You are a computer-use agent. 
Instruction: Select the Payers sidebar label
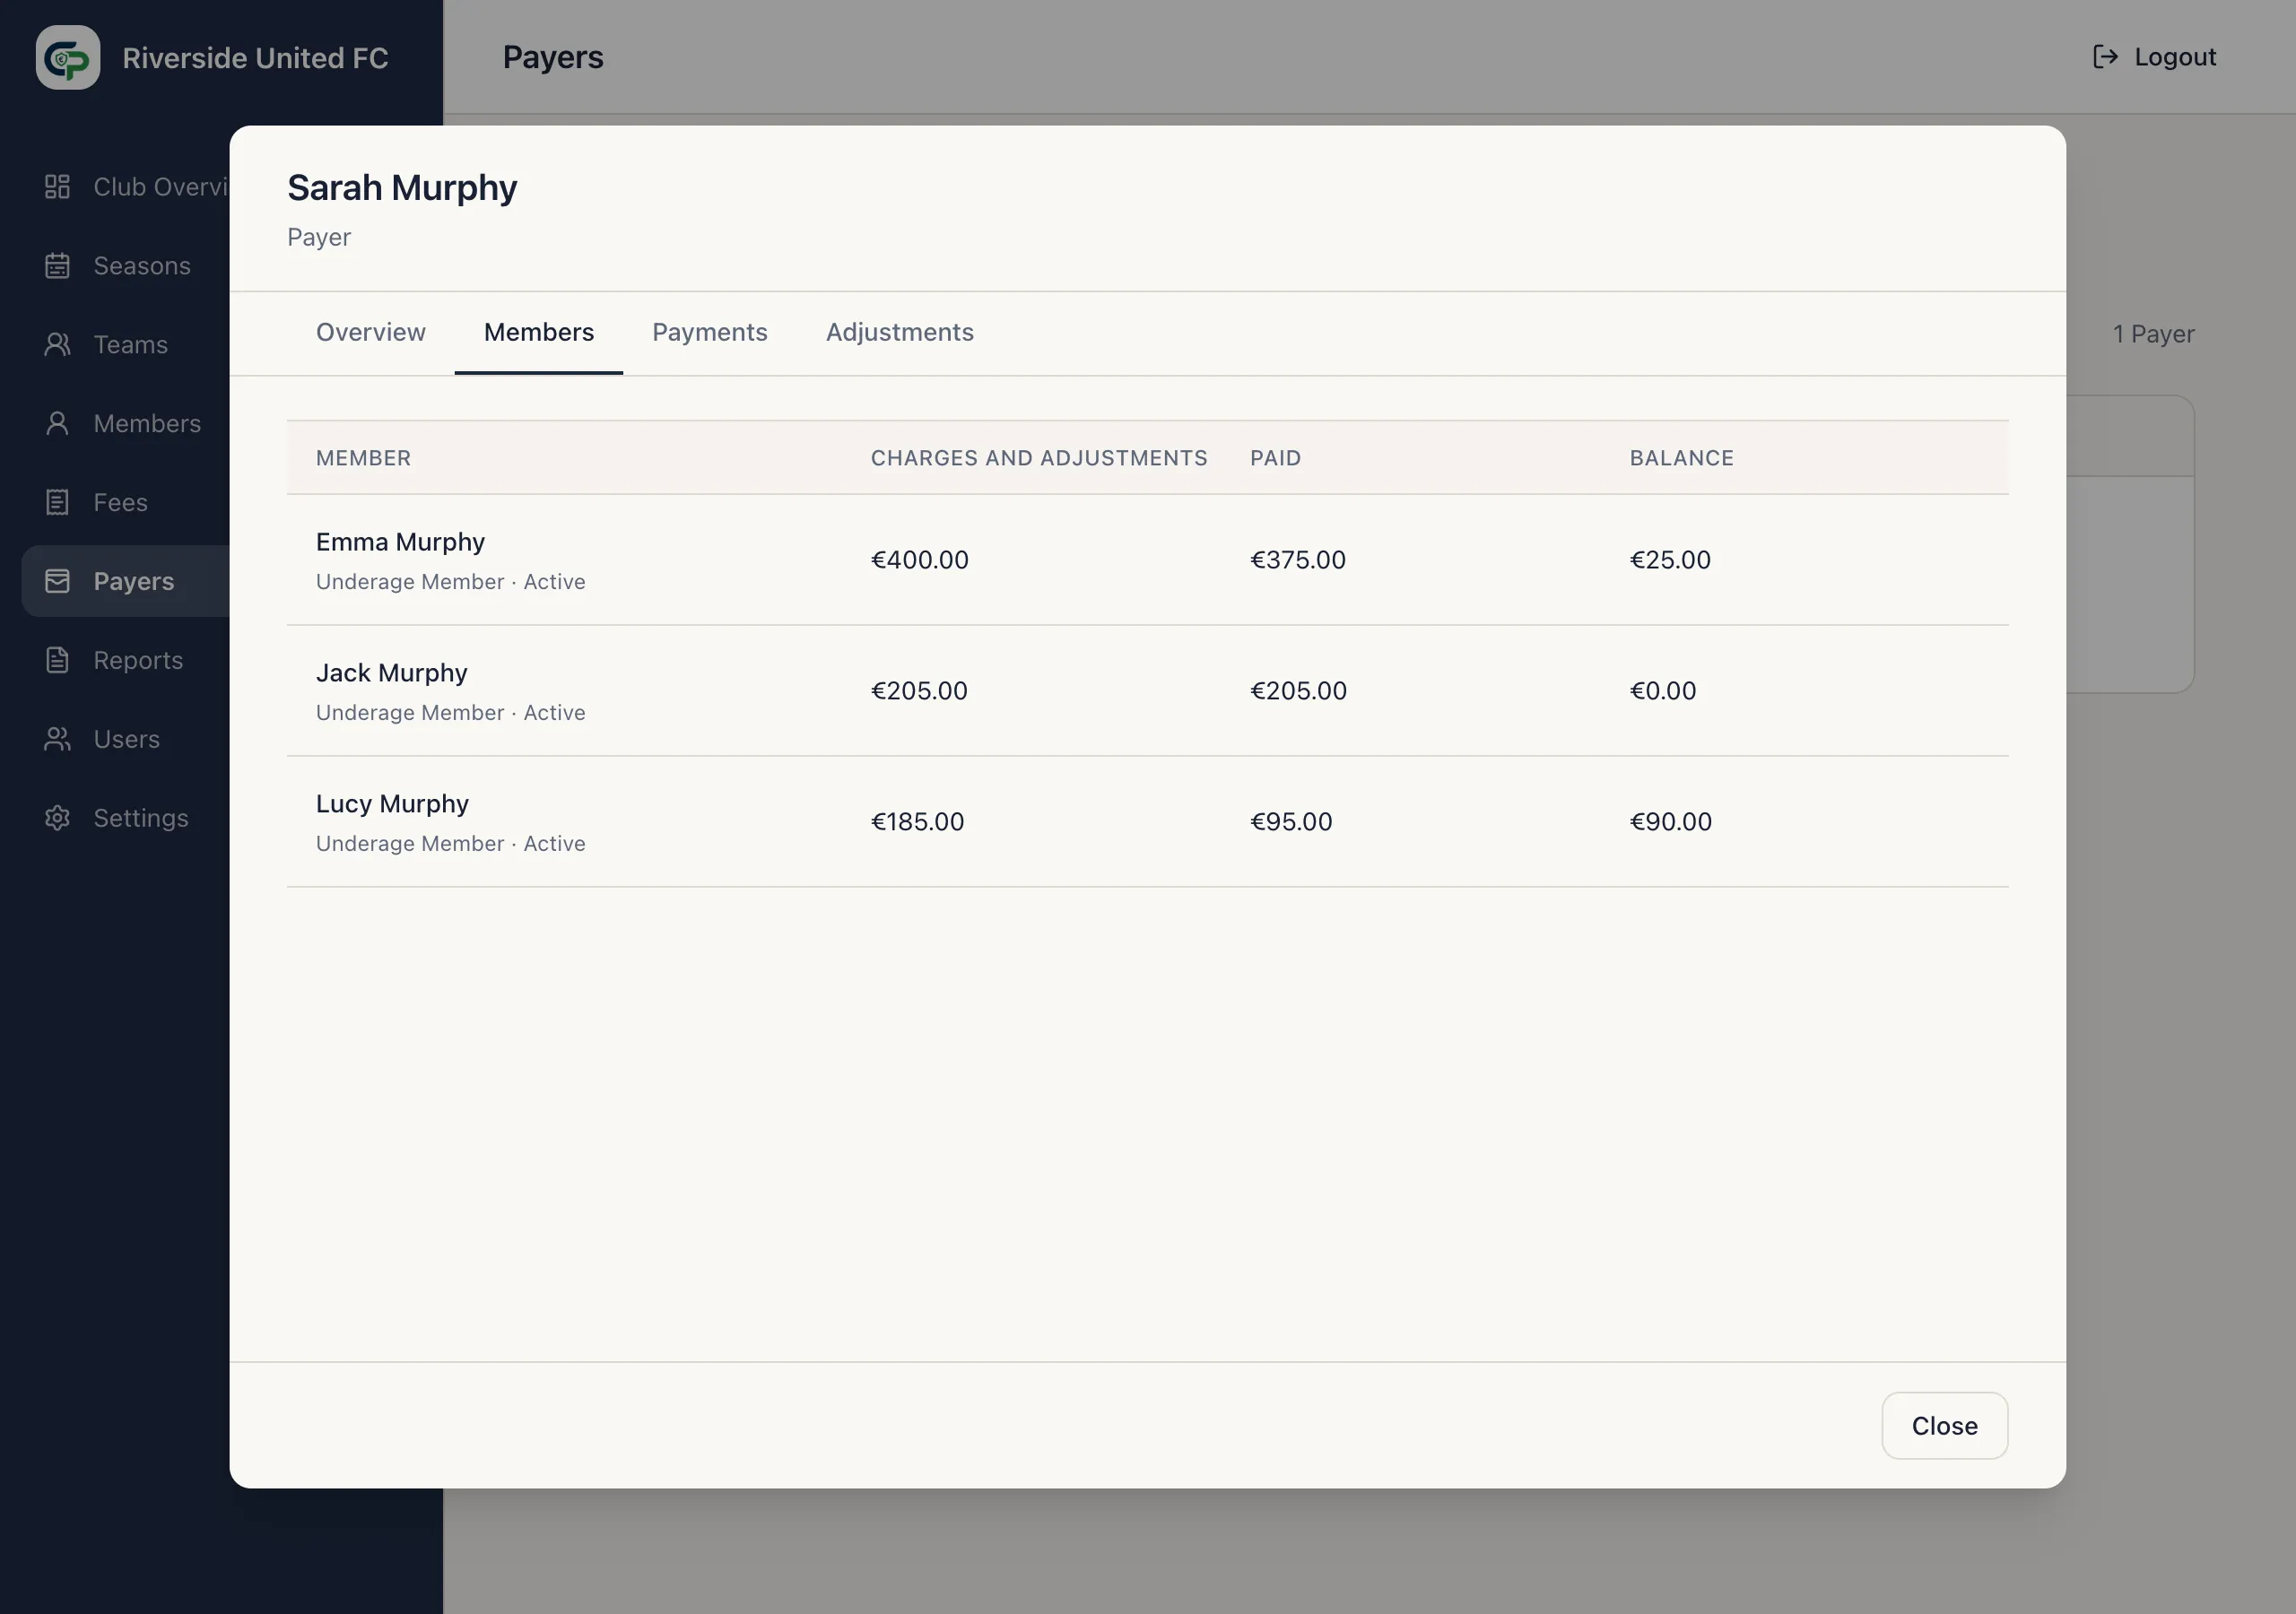coord(134,582)
